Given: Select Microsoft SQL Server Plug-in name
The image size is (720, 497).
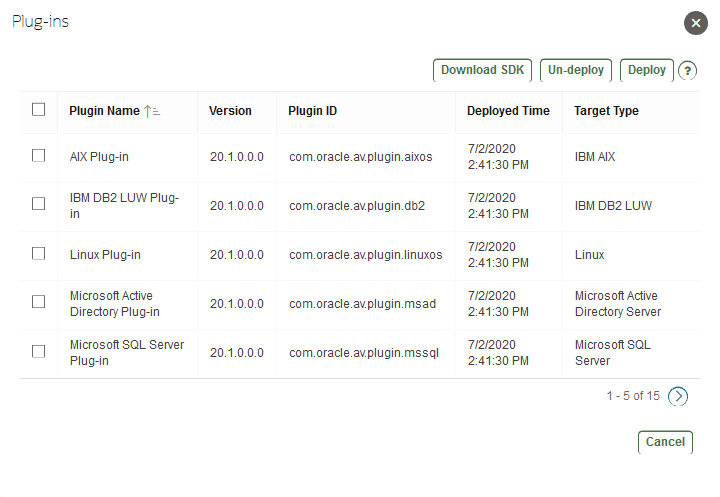Looking at the screenshot, I should click(127, 353).
